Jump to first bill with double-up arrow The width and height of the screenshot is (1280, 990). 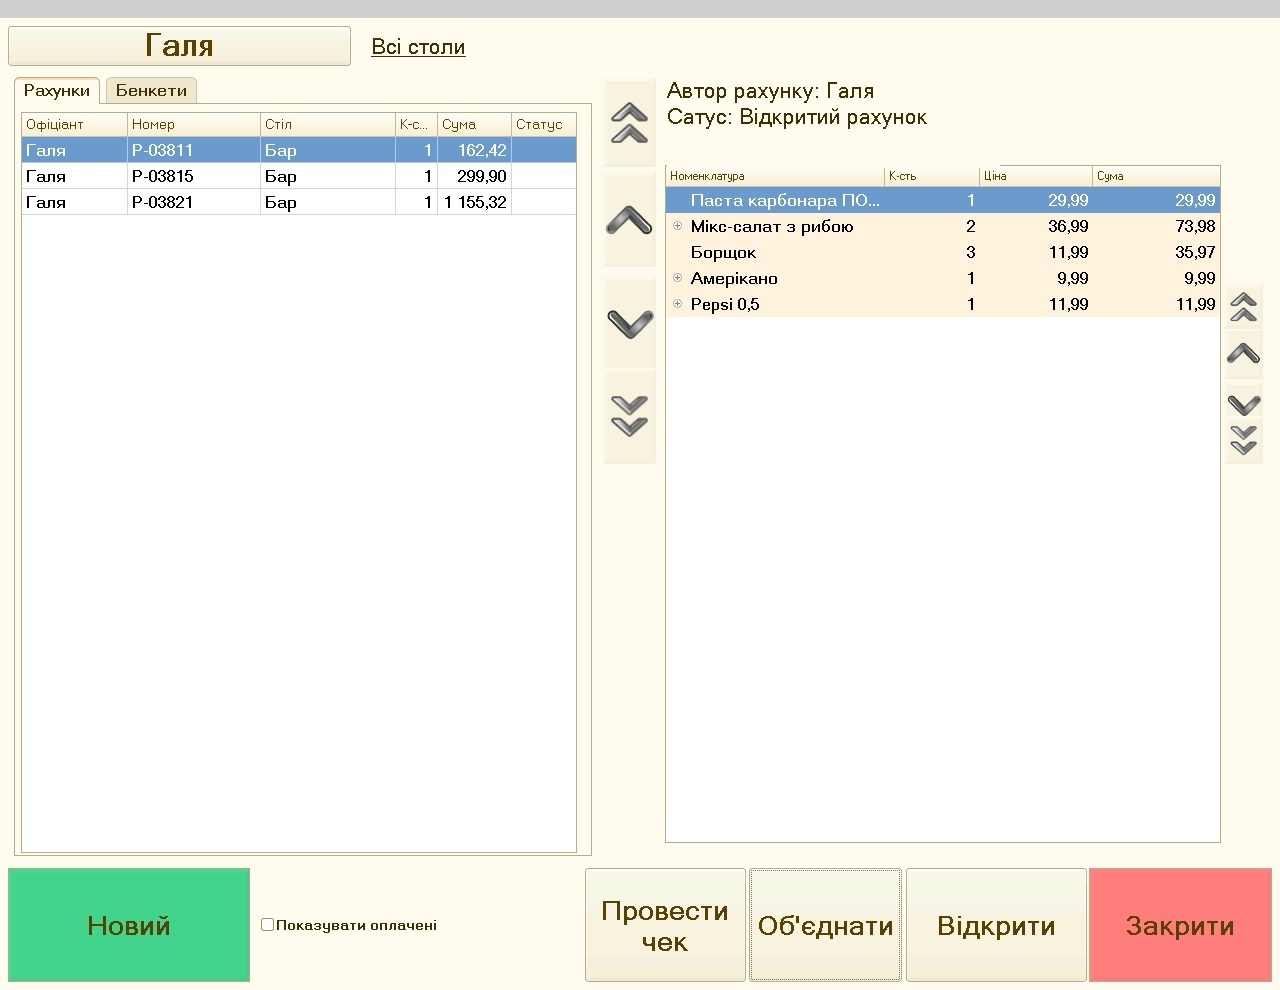point(629,123)
